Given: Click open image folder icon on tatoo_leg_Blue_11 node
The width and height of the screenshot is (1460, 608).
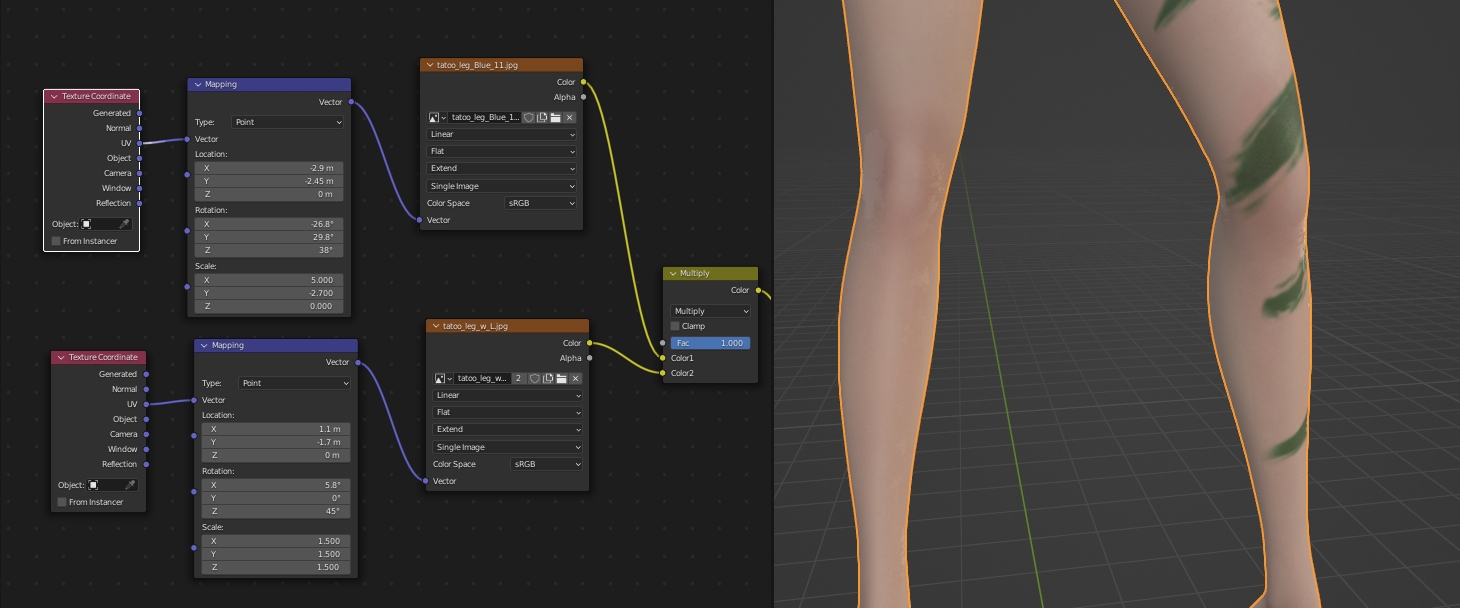Looking at the screenshot, I should pos(555,118).
